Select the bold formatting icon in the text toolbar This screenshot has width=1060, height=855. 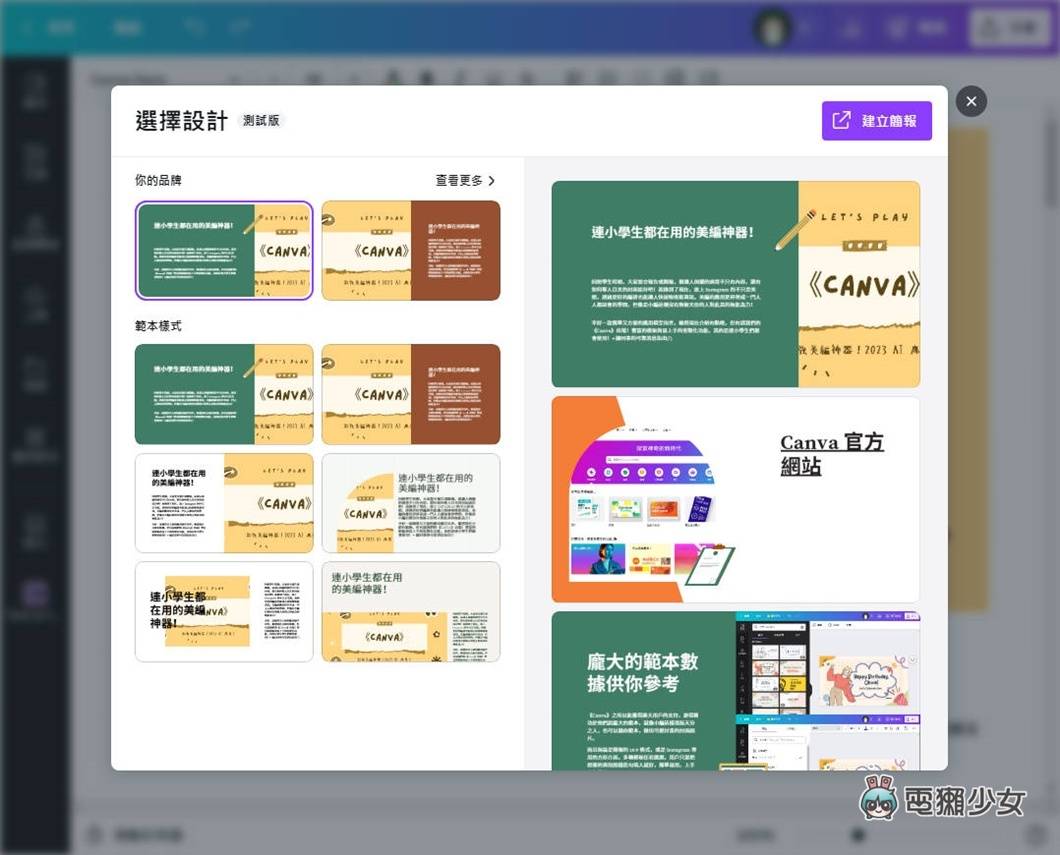pyautogui.click(x=423, y=78)
